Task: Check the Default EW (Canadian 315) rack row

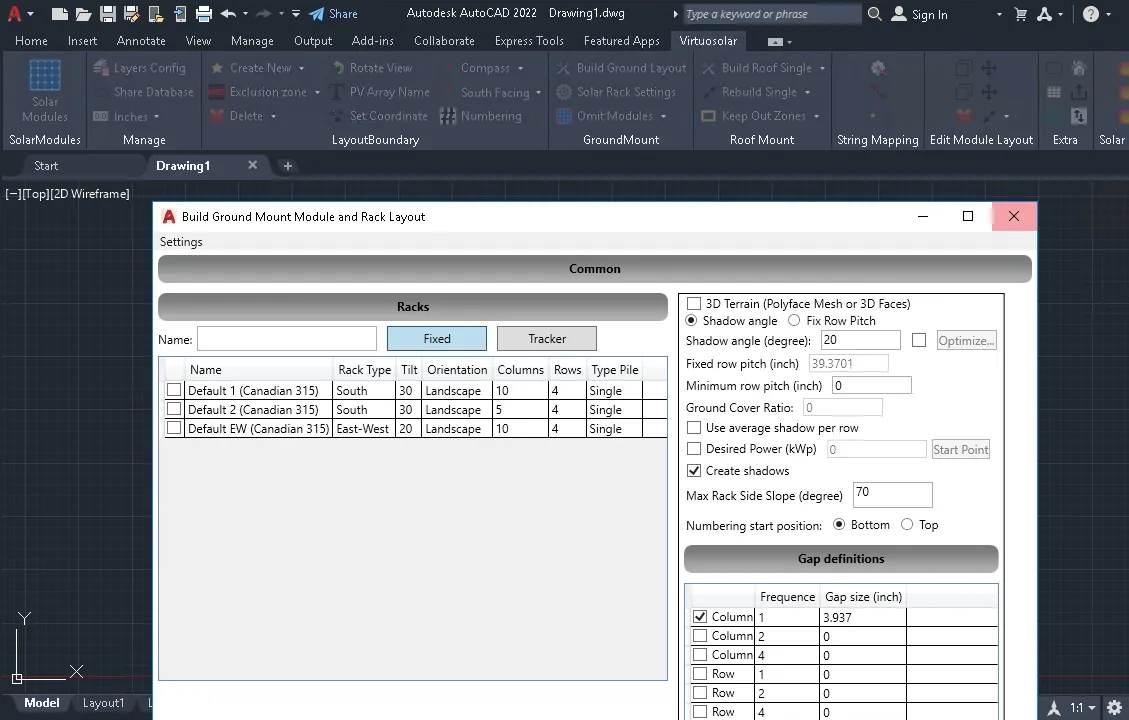Action: tap(174, 428)
